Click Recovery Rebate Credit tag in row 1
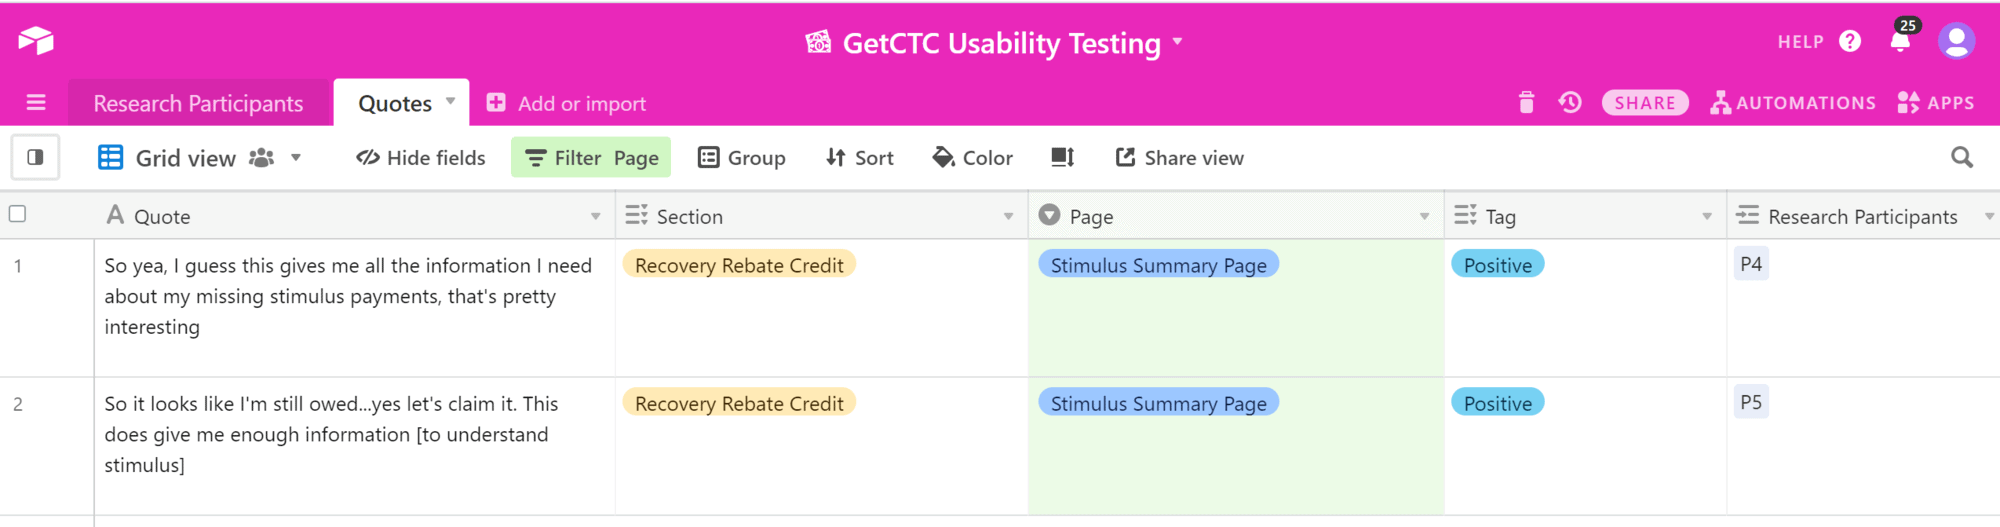 coord(739,265)
